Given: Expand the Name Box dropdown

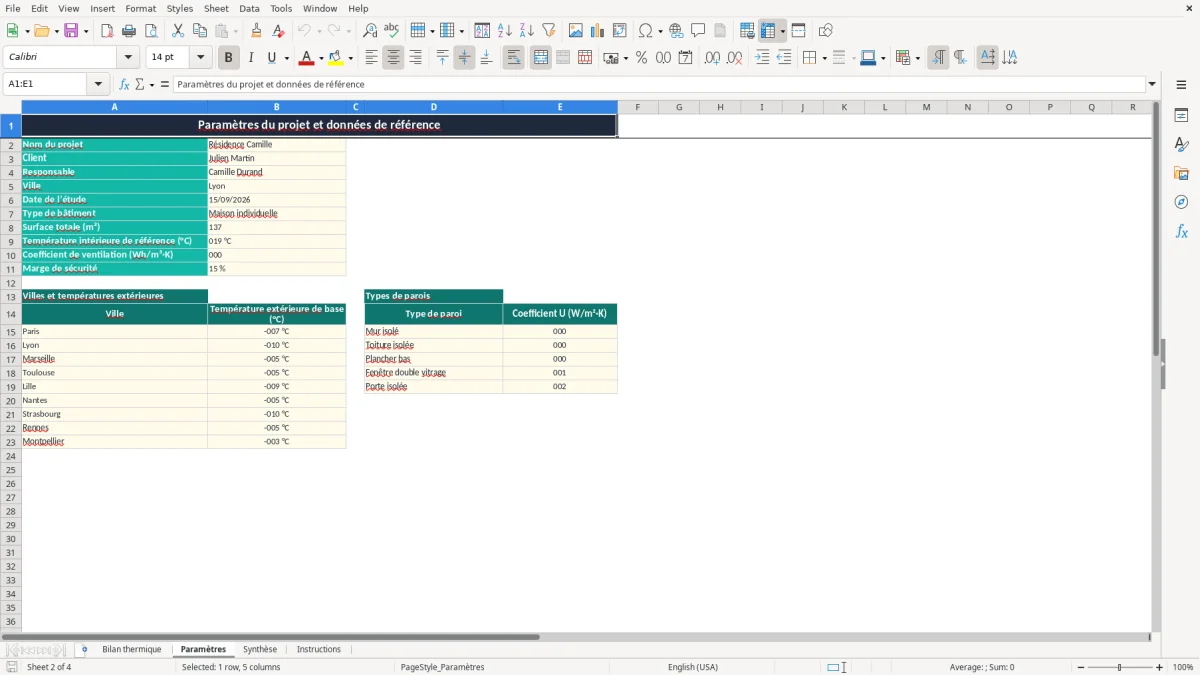Looking at the screenshot, I should [98, 84].
